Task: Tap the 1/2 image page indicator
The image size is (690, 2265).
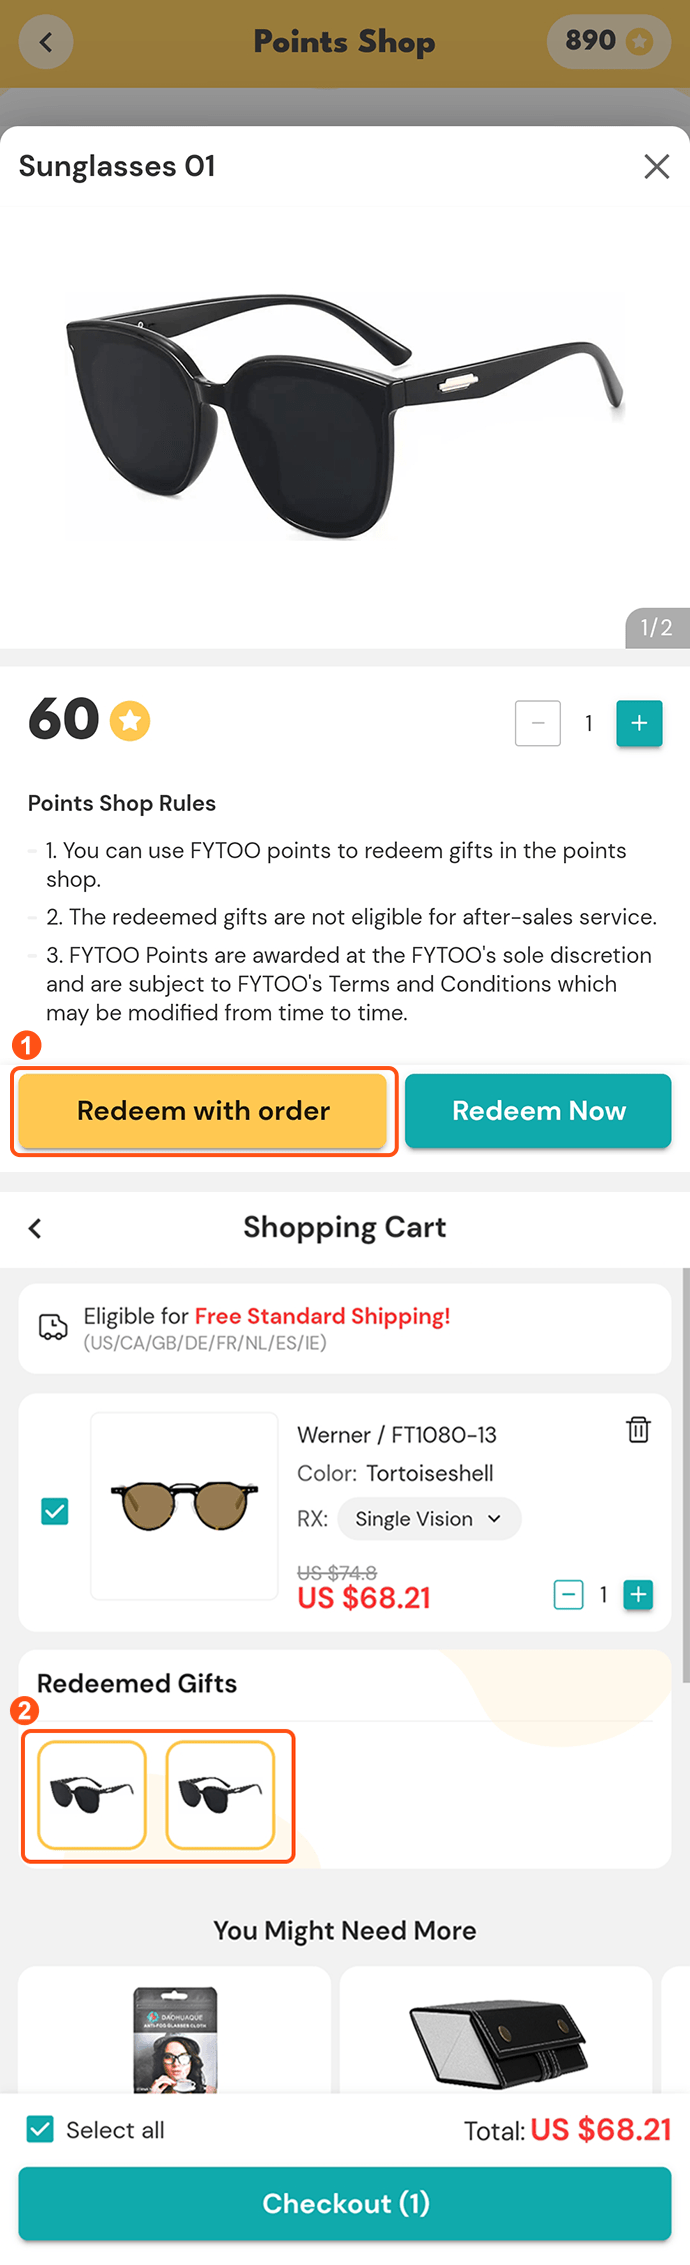Action: (657, 628)
